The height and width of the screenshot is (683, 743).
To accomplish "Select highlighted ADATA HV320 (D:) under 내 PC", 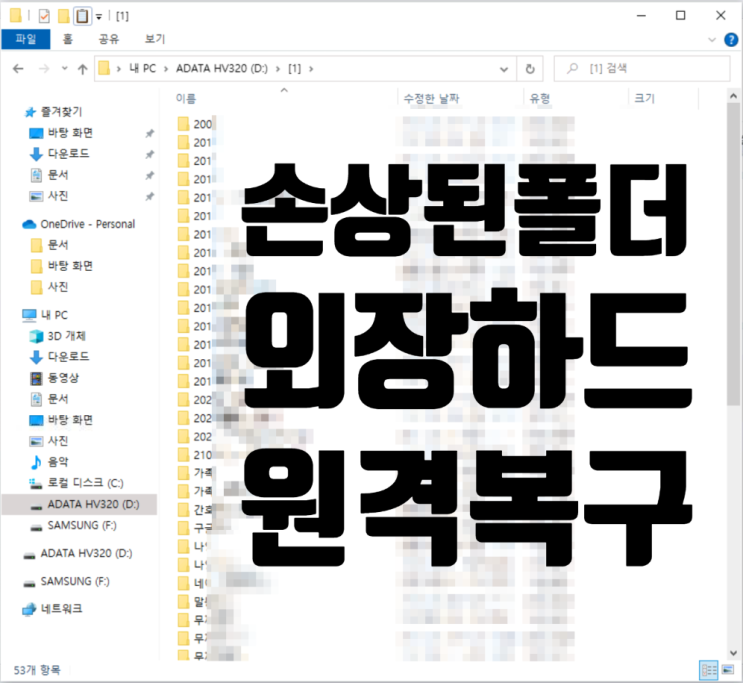I will click(x=79, y=504).
